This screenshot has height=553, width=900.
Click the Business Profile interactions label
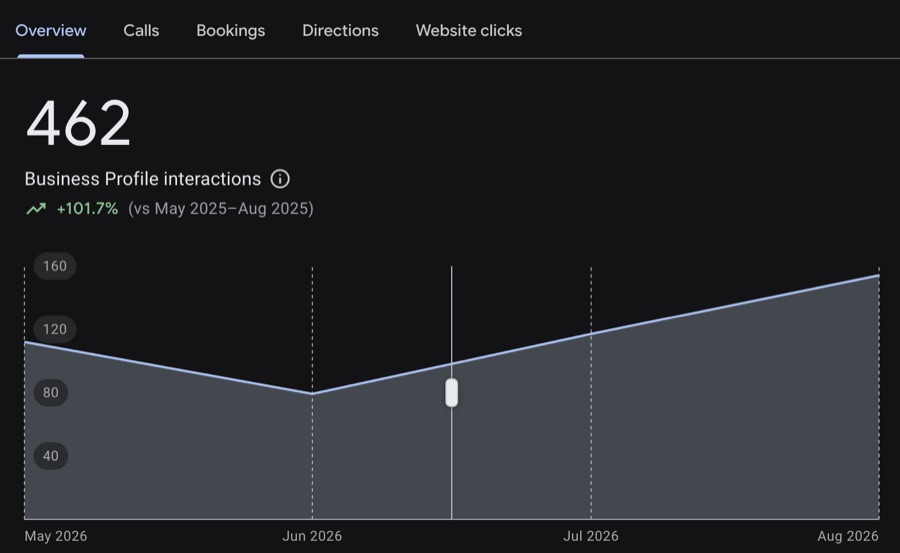143,179
